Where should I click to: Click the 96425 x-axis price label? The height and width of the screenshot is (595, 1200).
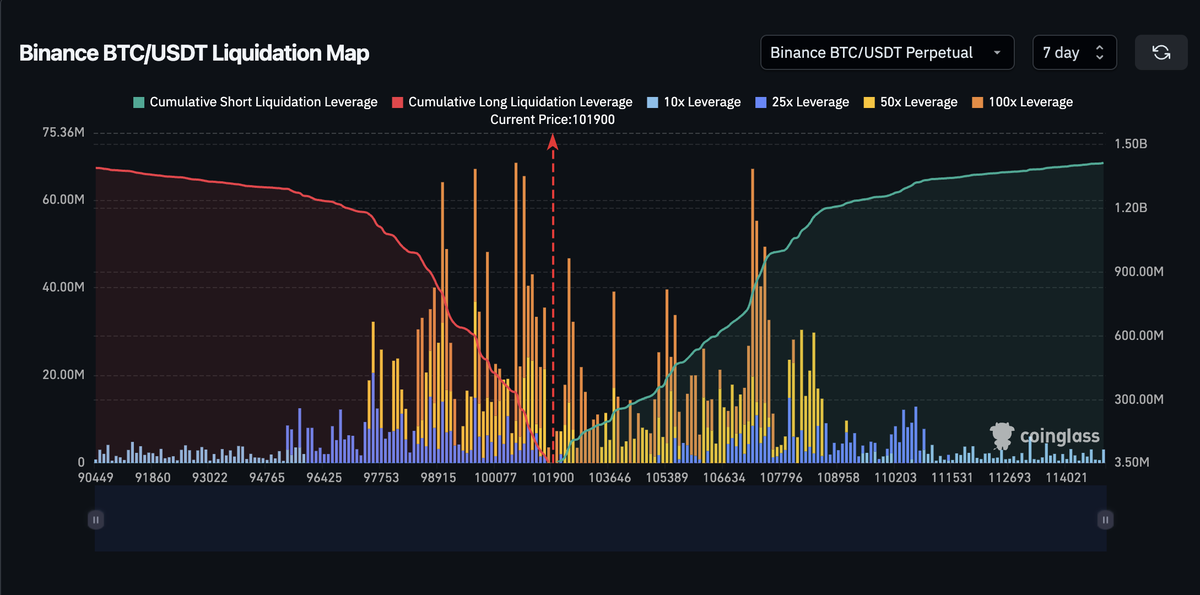tap(322, 478)
